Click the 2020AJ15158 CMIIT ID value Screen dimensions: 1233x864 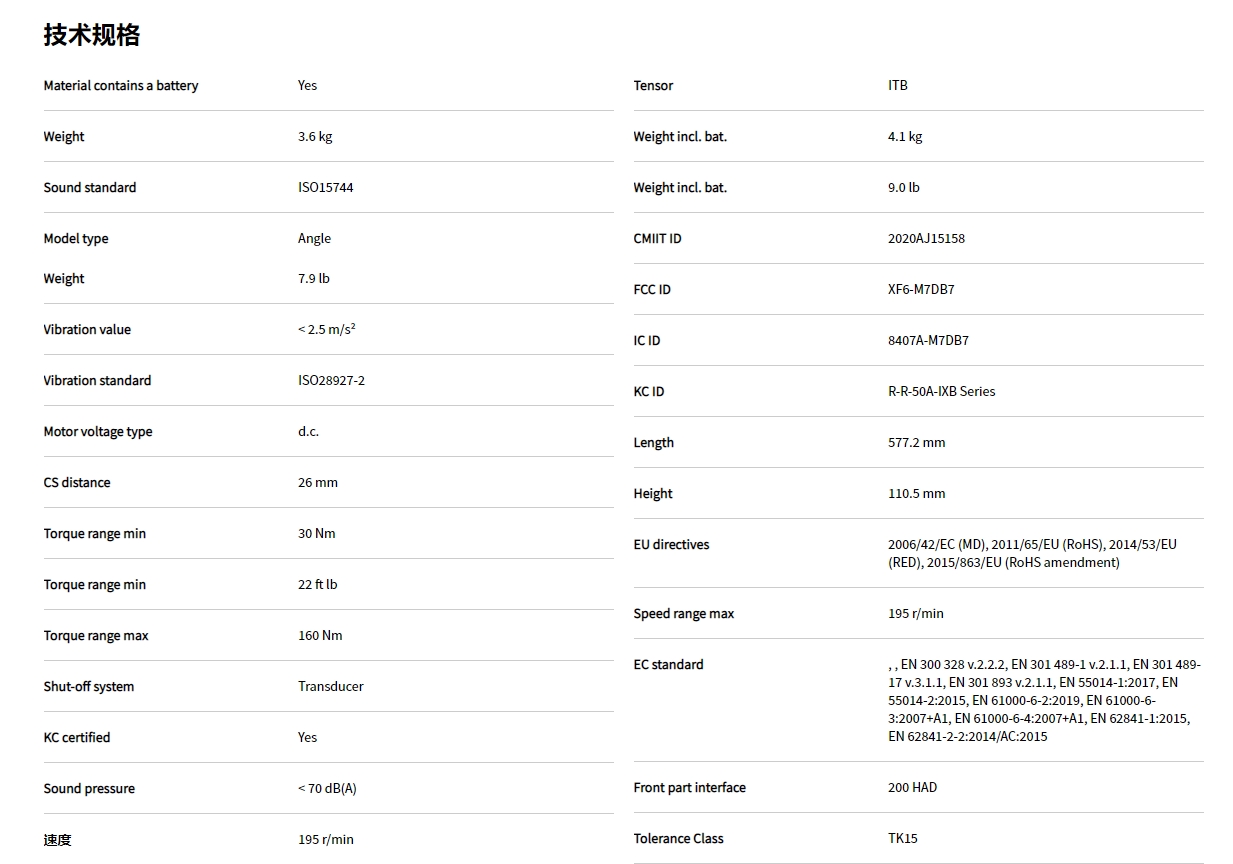[x=926, y=238]
